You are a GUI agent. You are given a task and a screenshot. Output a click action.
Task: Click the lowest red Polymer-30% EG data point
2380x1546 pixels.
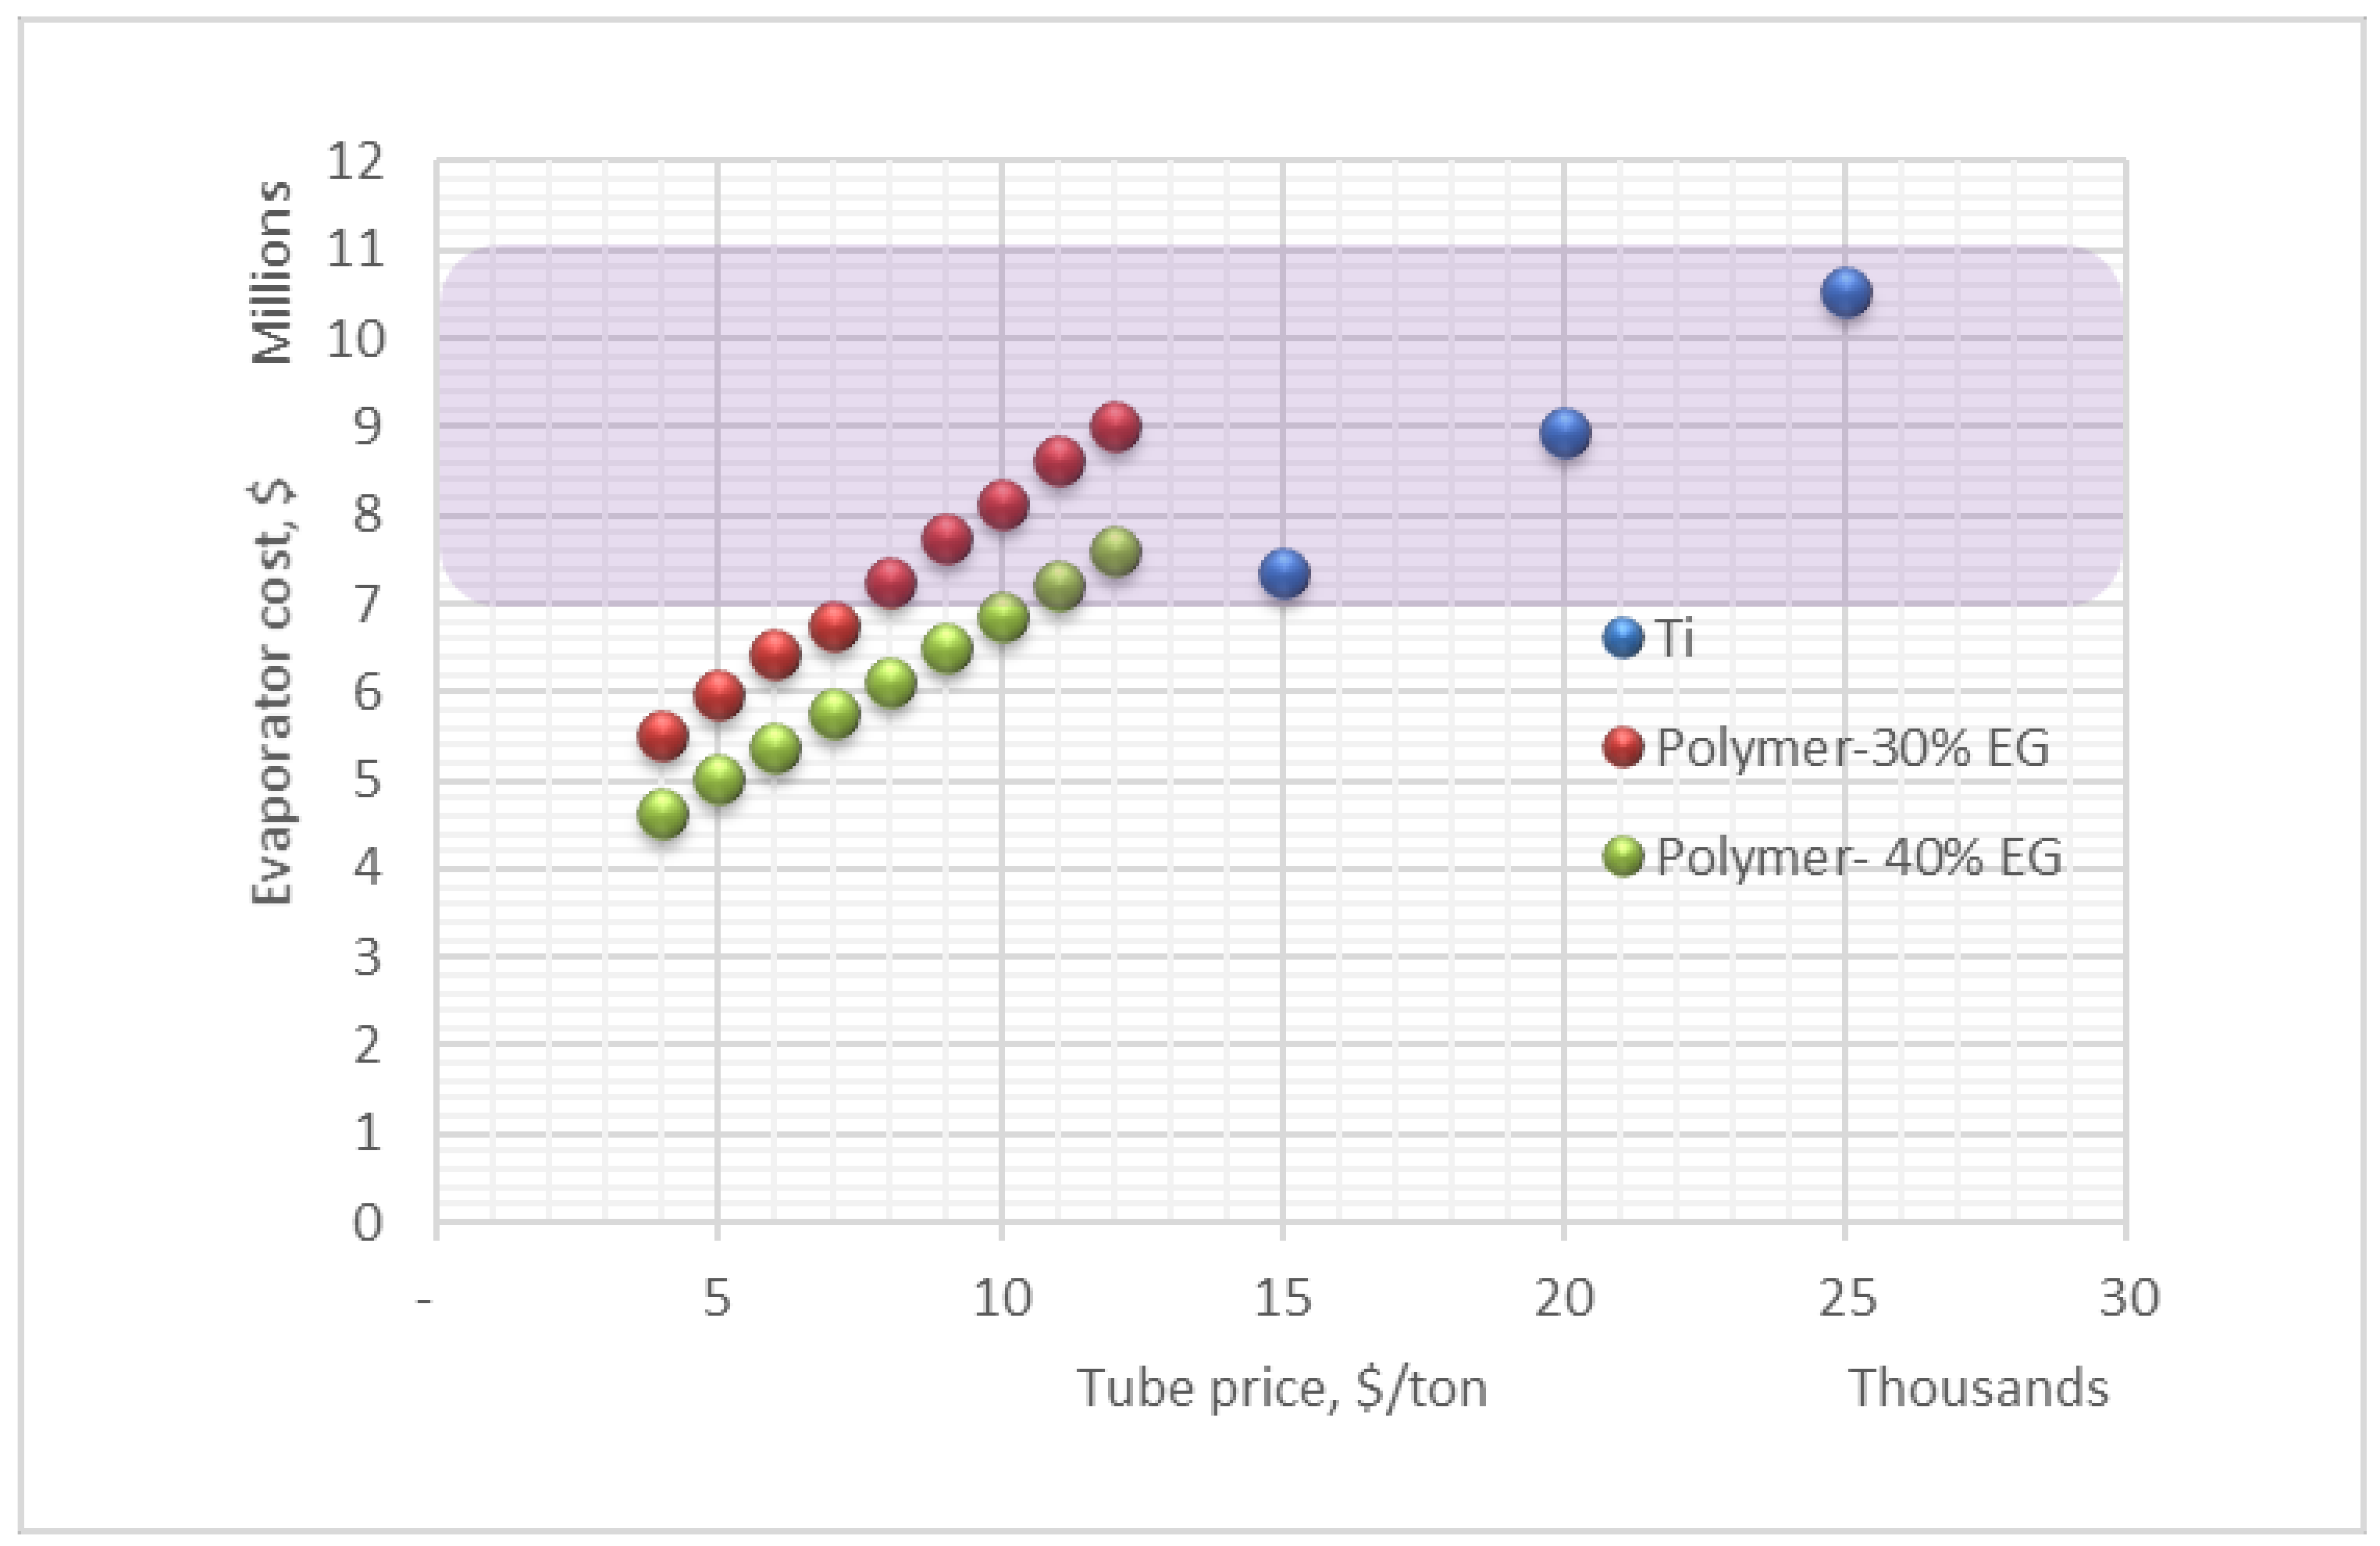tap(662, 736)
